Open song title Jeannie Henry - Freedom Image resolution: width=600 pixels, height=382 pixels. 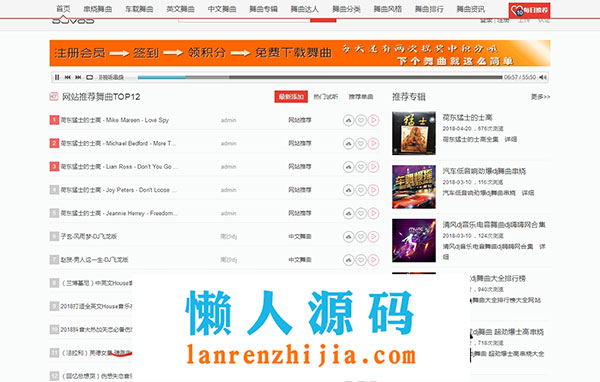[119, 213]
